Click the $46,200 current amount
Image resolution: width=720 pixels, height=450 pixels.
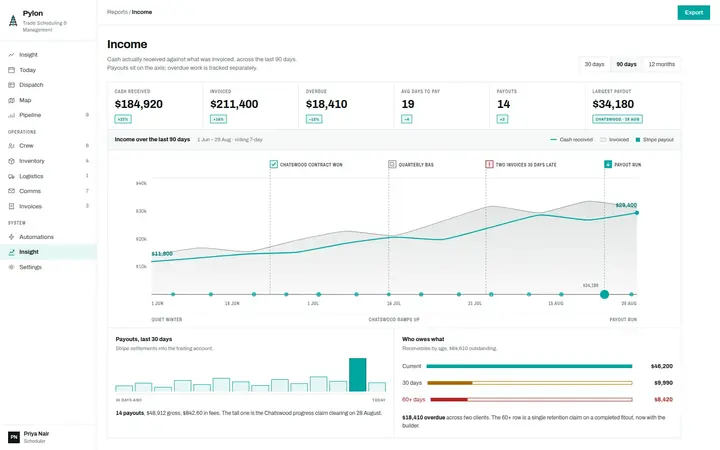coord(662,366)
